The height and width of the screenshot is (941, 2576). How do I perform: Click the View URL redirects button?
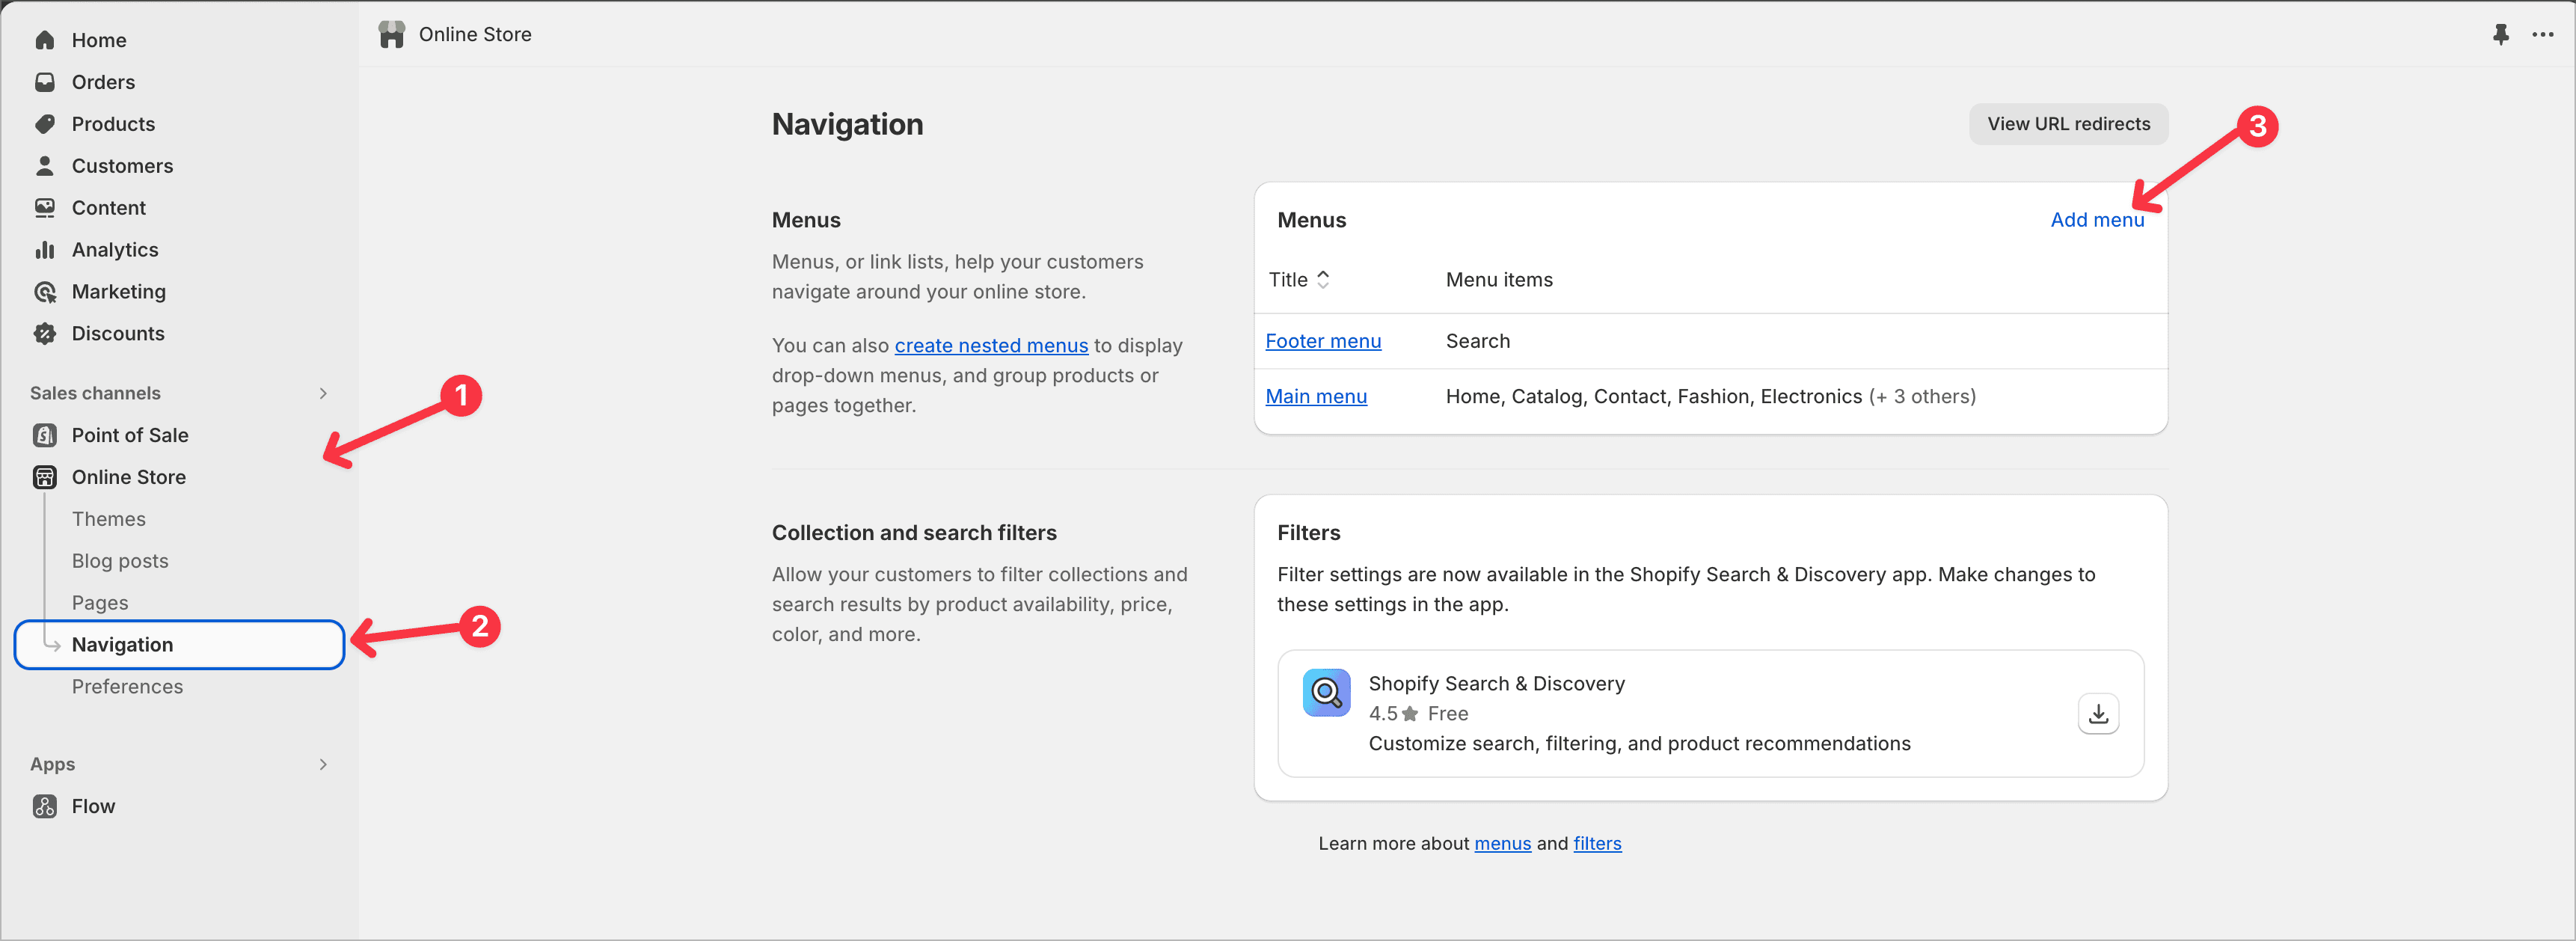[x=2068, y=124]
